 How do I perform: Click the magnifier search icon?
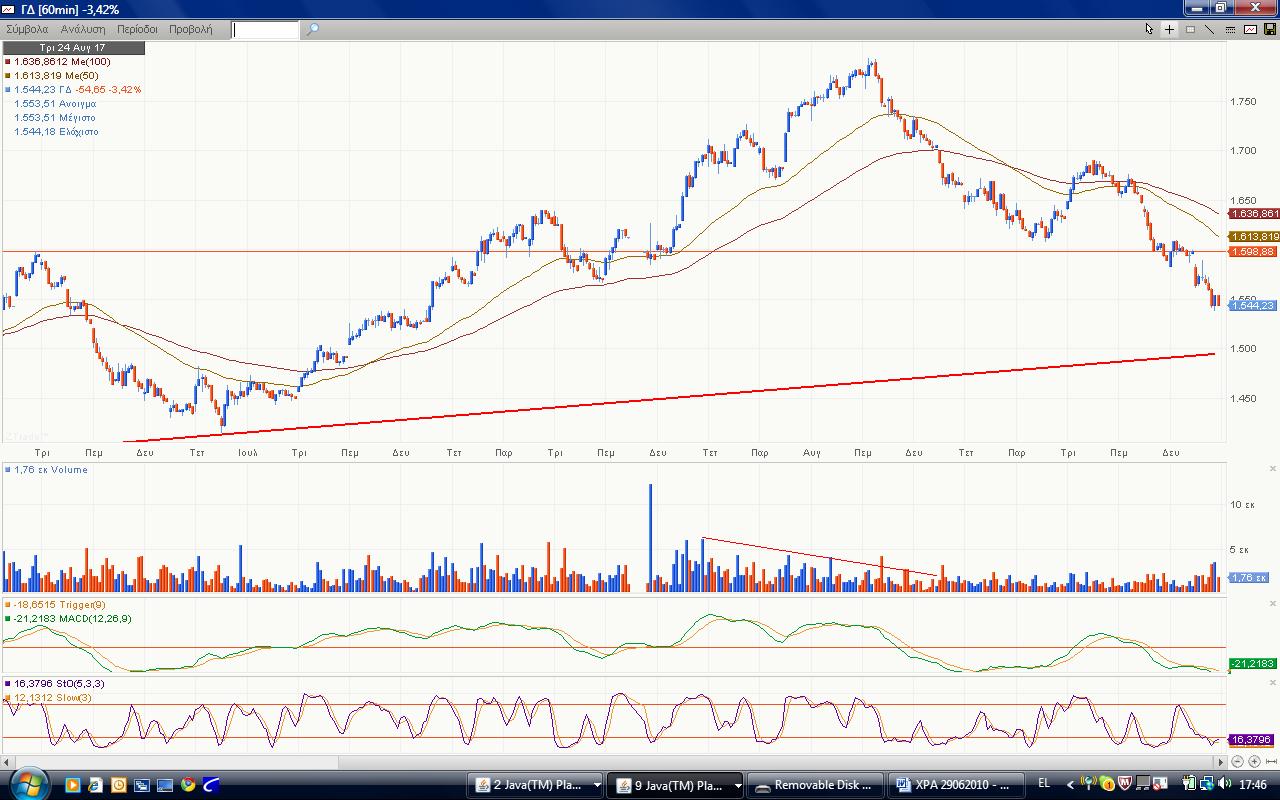[x=312, y=29]
